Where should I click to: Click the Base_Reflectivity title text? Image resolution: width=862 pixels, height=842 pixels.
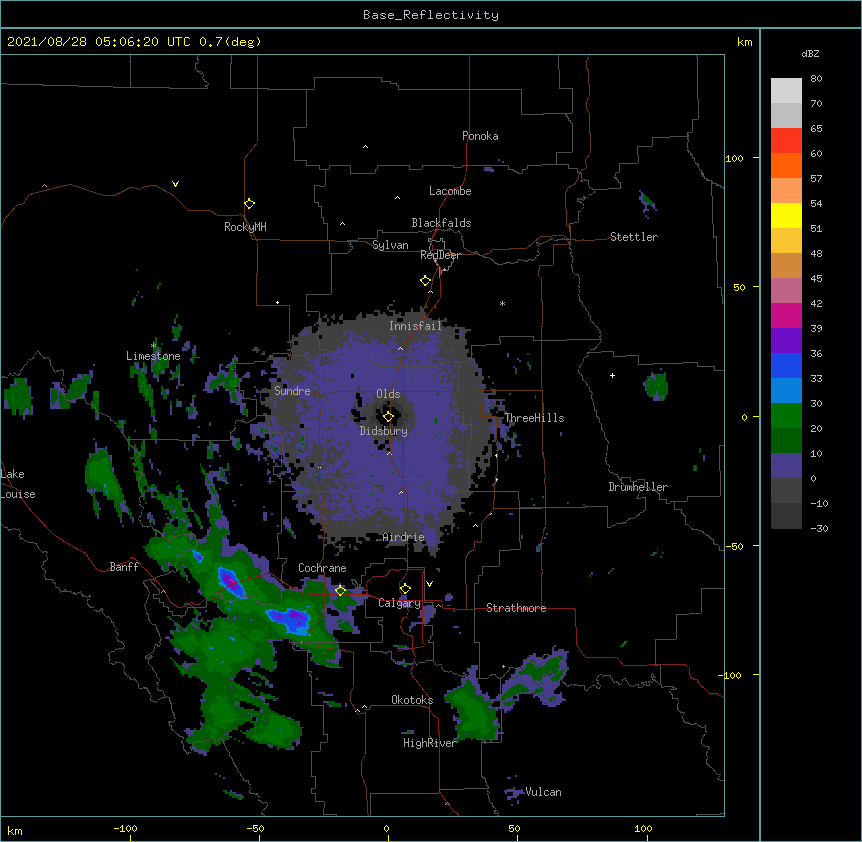click(x=431, y=15)
